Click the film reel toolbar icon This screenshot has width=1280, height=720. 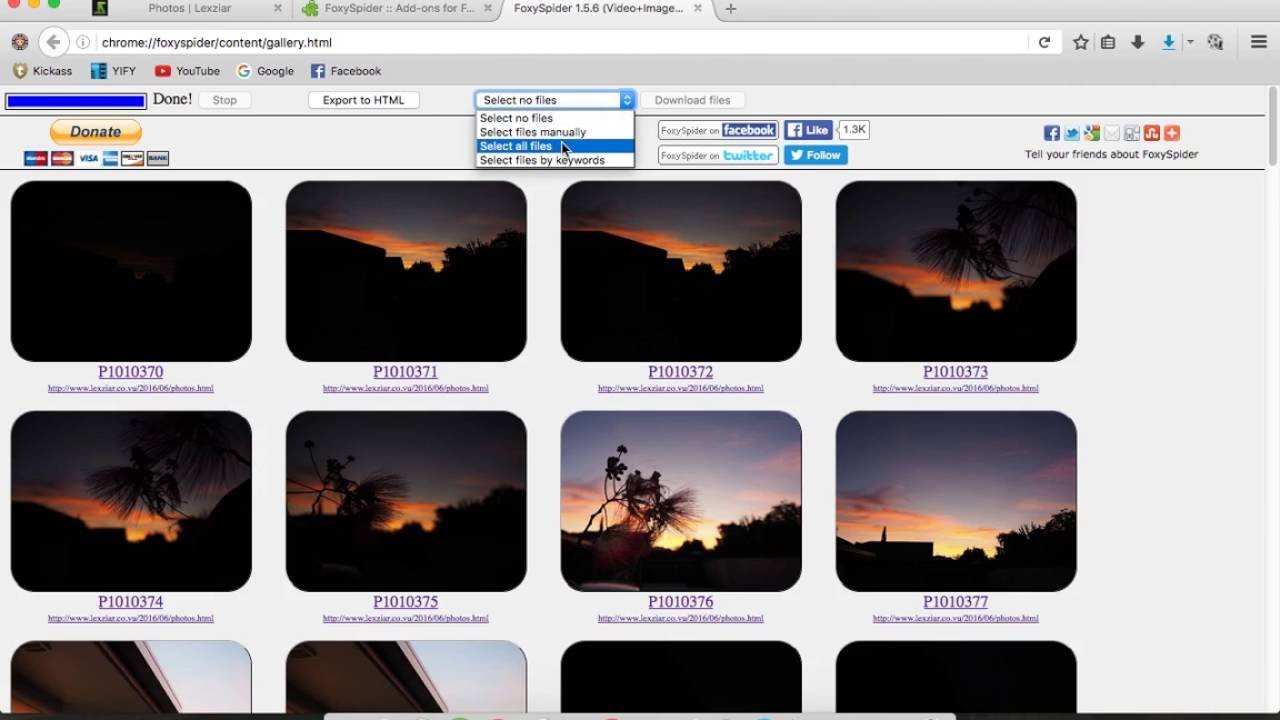pyautogui.click(x=1215, y=42)
